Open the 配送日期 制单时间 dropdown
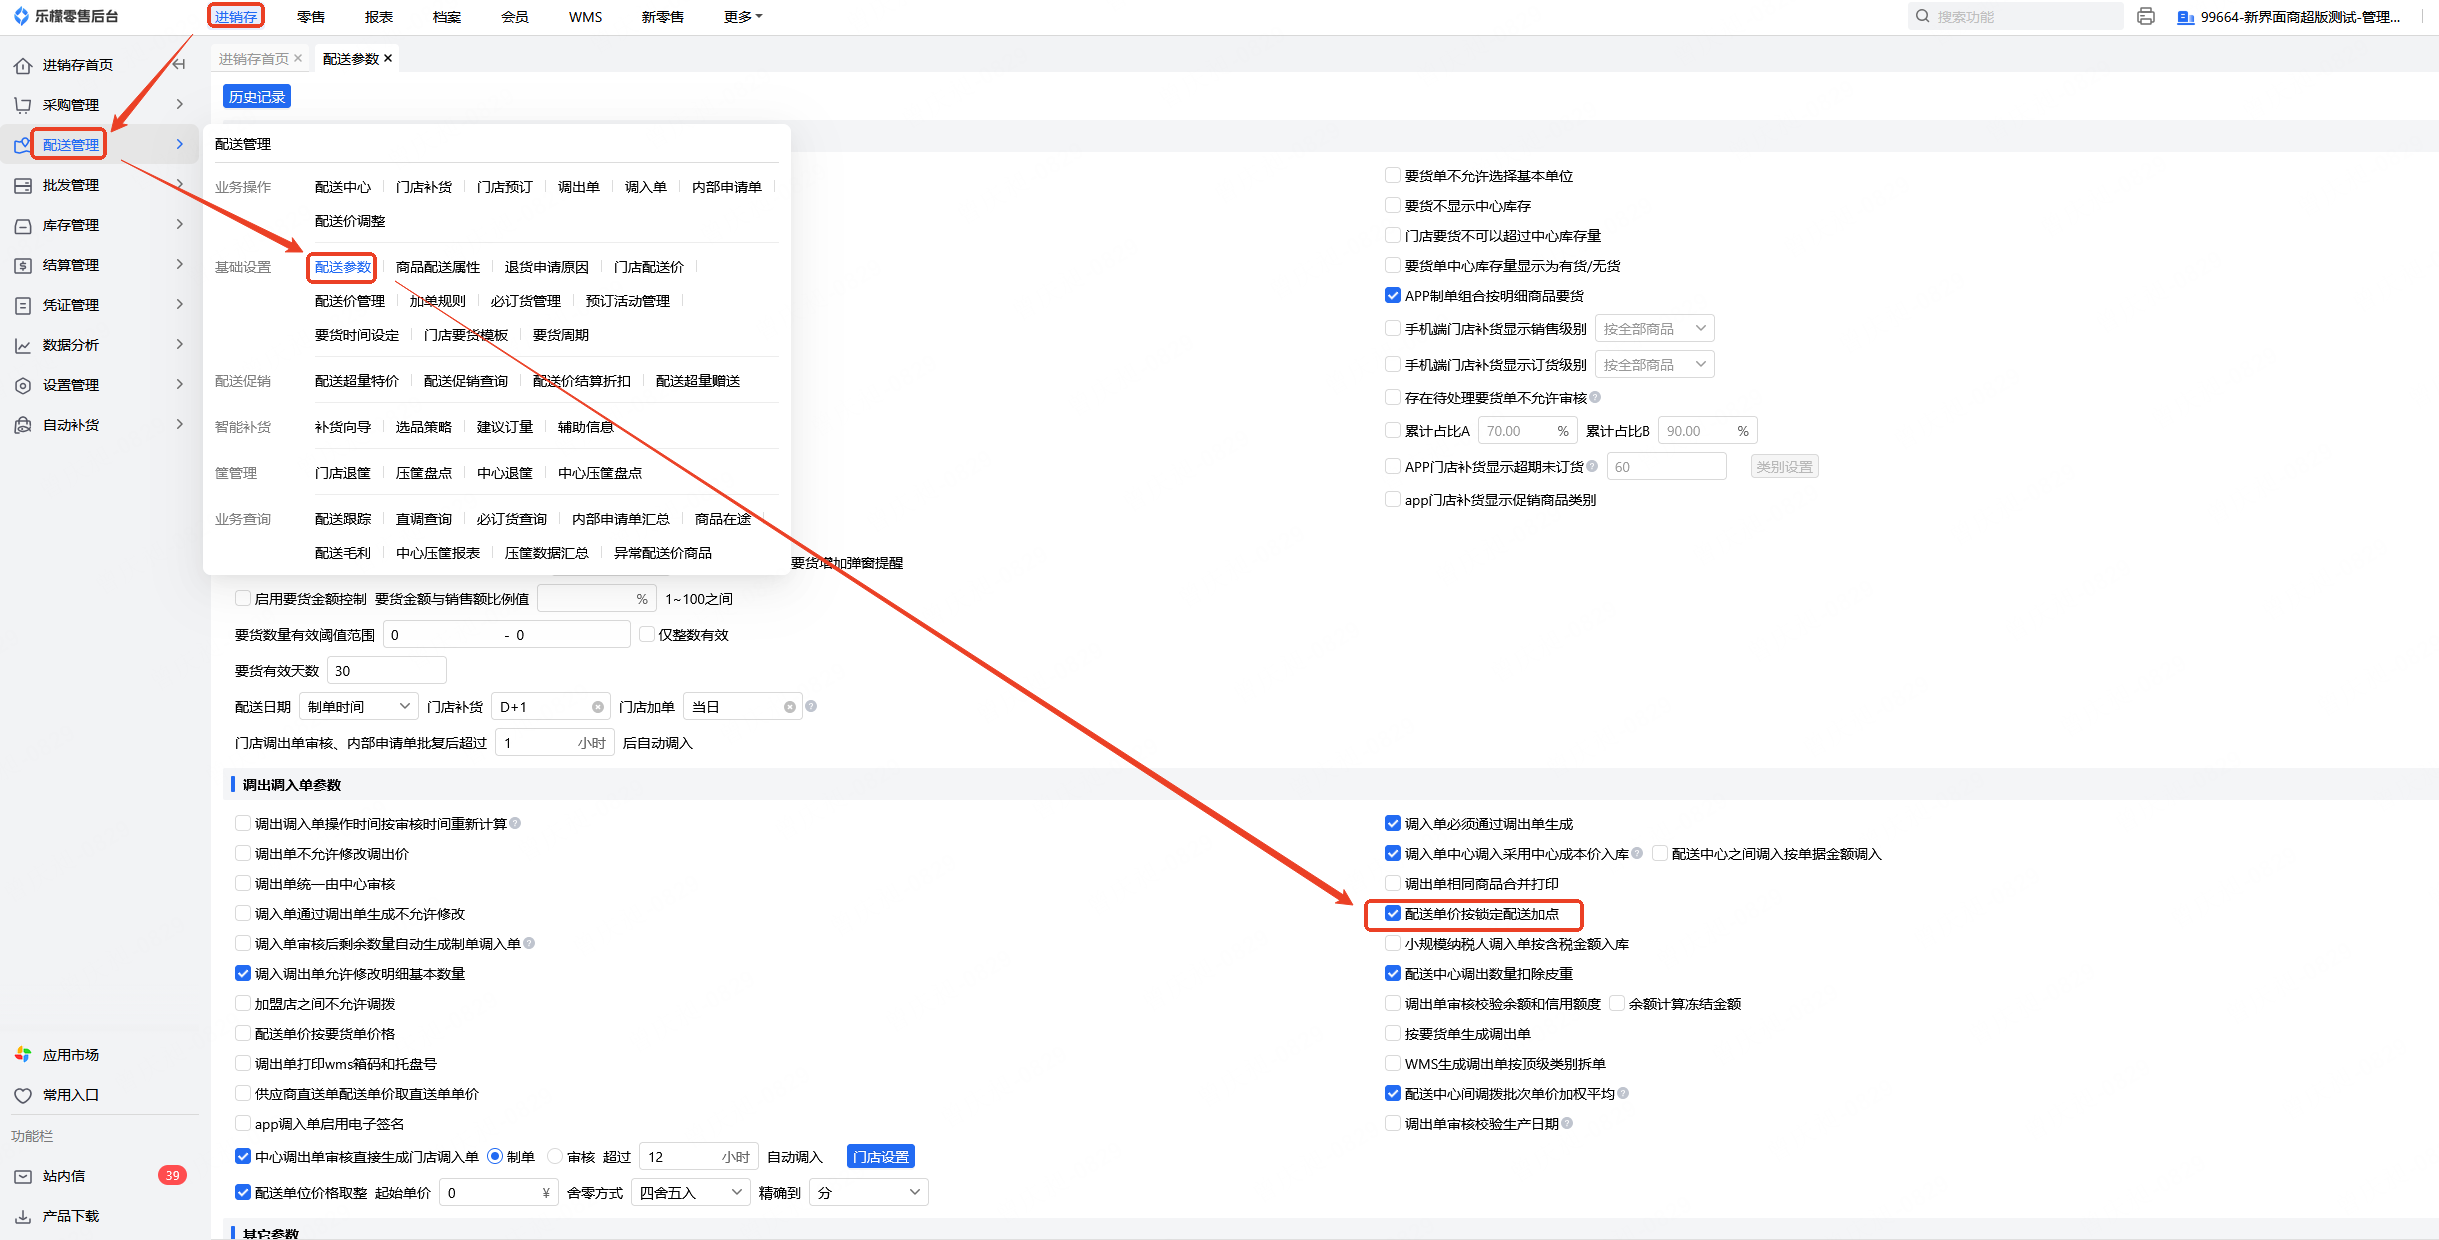The height and width of the screenshot is (1240, 2439). pos(358,707)
